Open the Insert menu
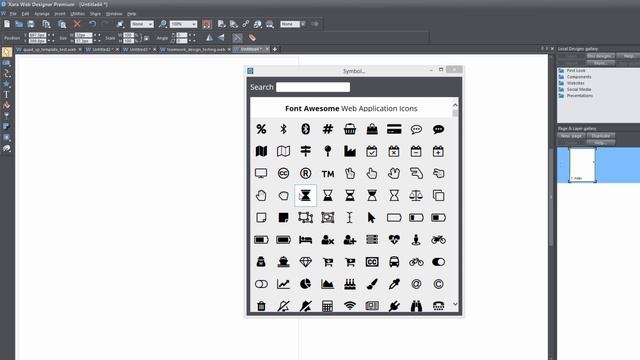The width and height of the screenshot is (640, 360). [x=60, y=13]
